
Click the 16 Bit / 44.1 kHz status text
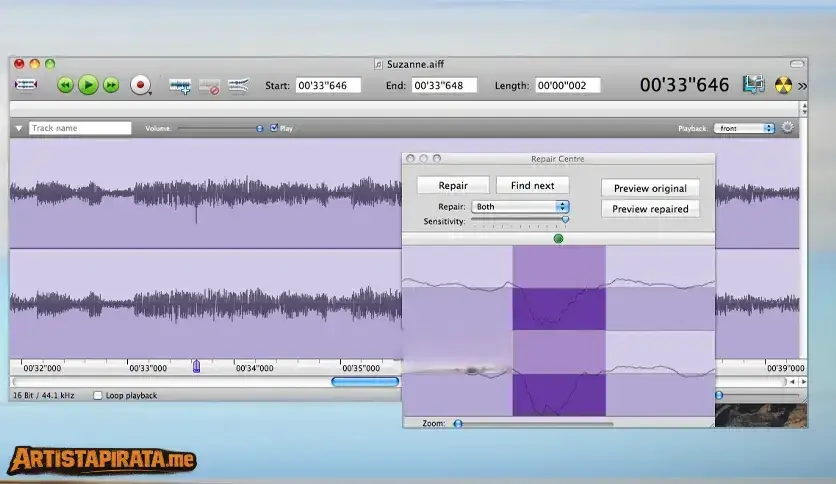pyautogui.click(x=44, y=396)
